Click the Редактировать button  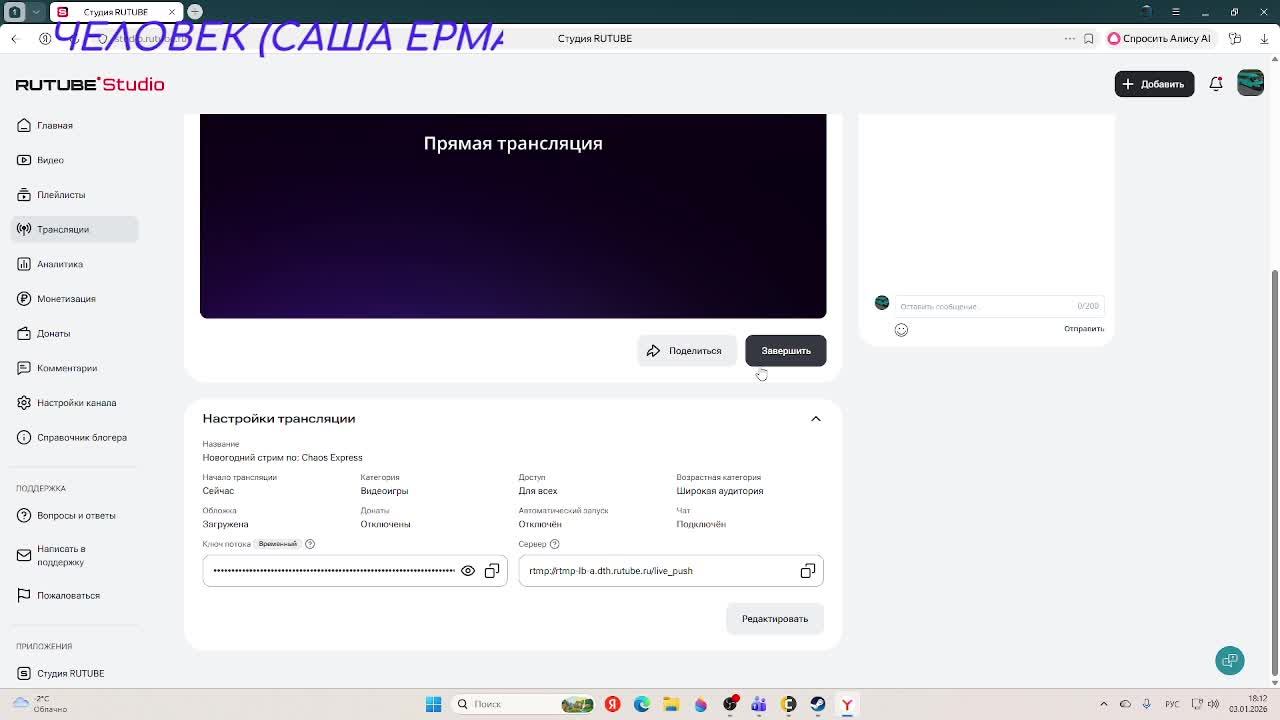[x=775, y=619]
